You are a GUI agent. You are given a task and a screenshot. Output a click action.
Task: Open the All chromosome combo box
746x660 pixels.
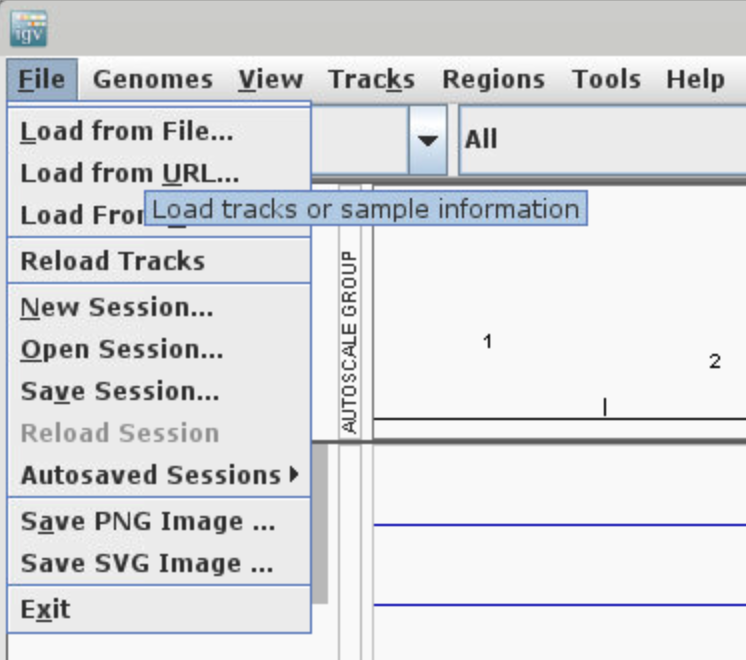point(600,139)
